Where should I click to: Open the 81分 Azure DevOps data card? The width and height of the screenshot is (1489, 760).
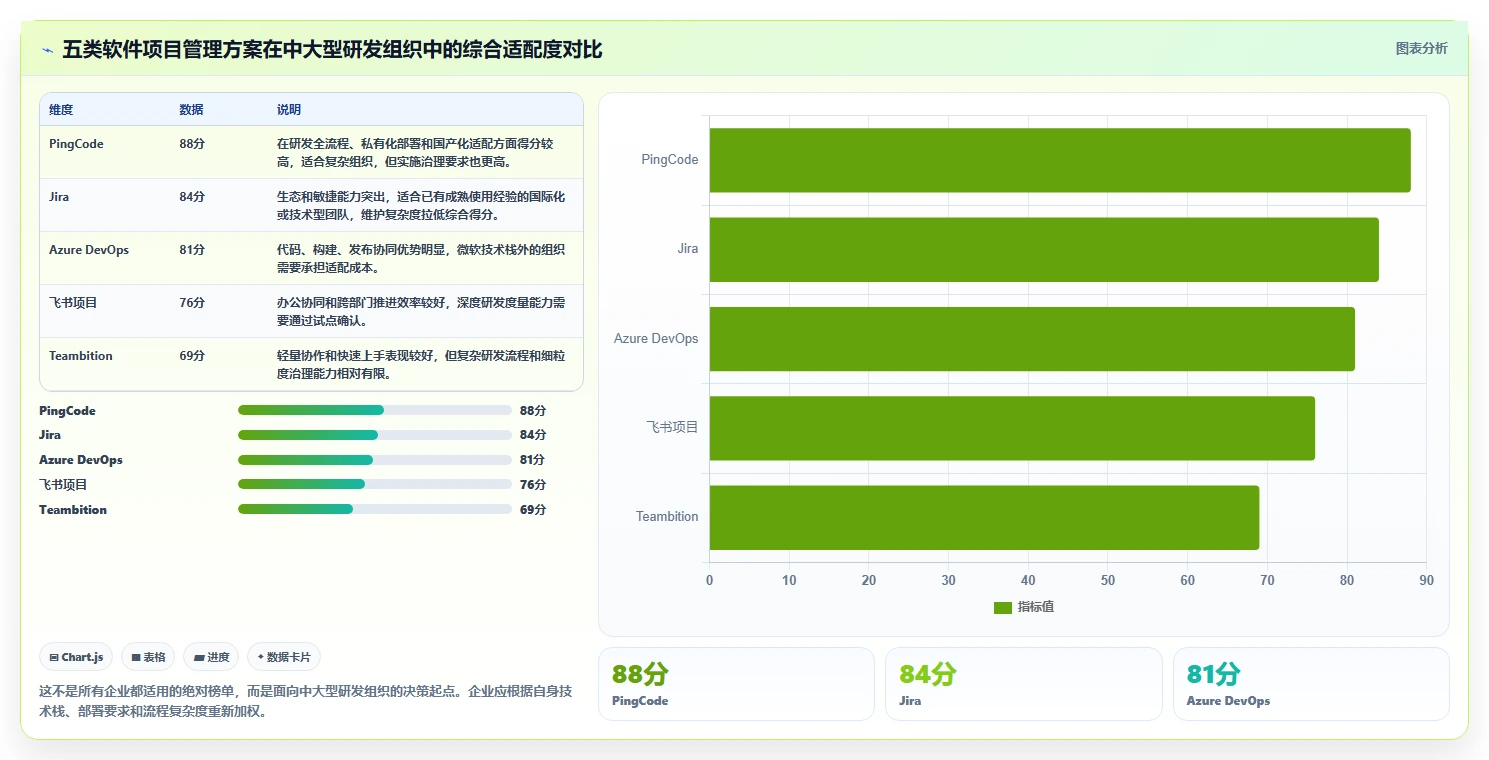pos(1311,684)
